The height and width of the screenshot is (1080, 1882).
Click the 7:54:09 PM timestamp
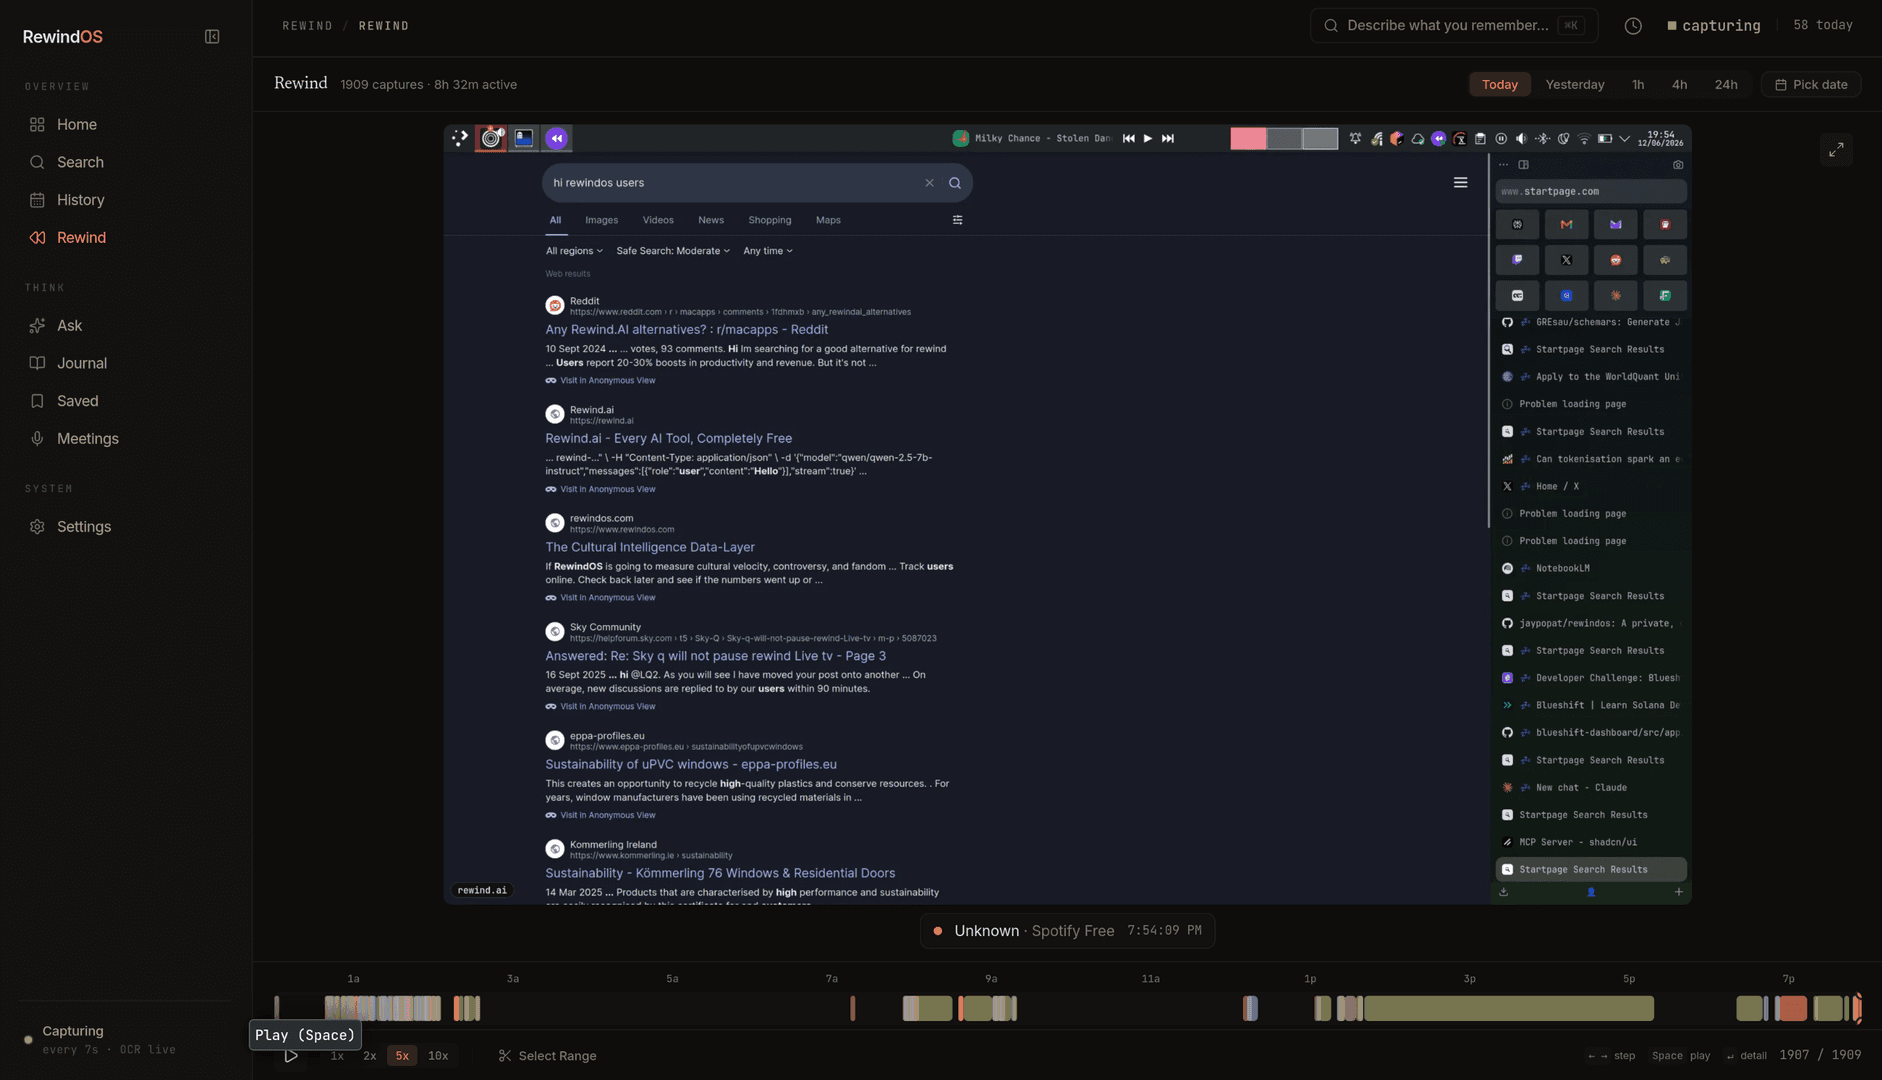tap(1164, 931)
